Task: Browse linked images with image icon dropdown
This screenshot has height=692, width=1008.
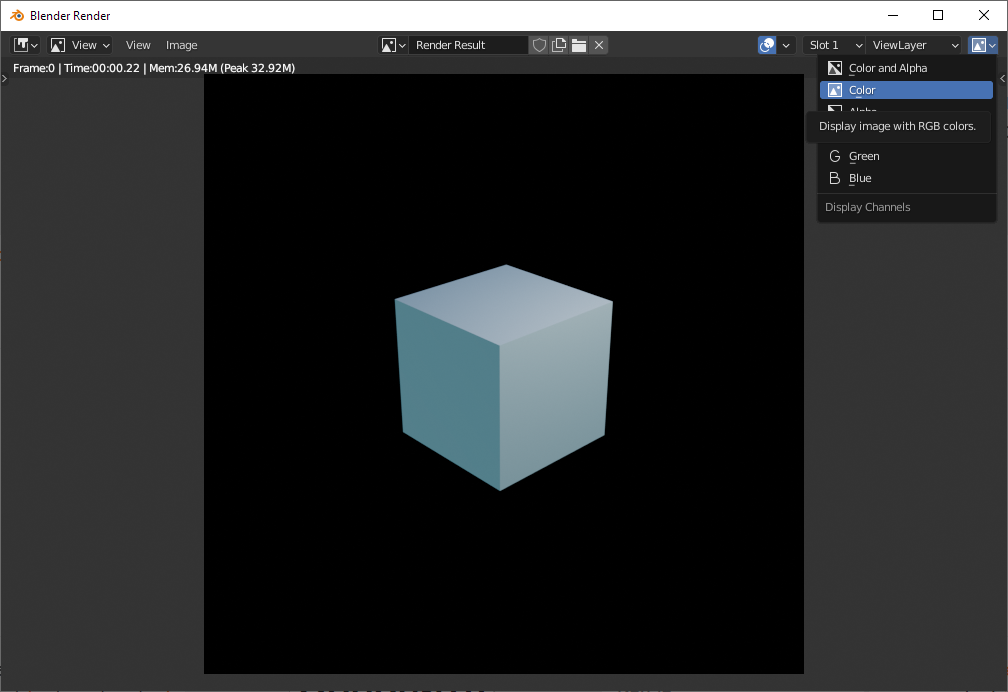Action: [394, 45]
